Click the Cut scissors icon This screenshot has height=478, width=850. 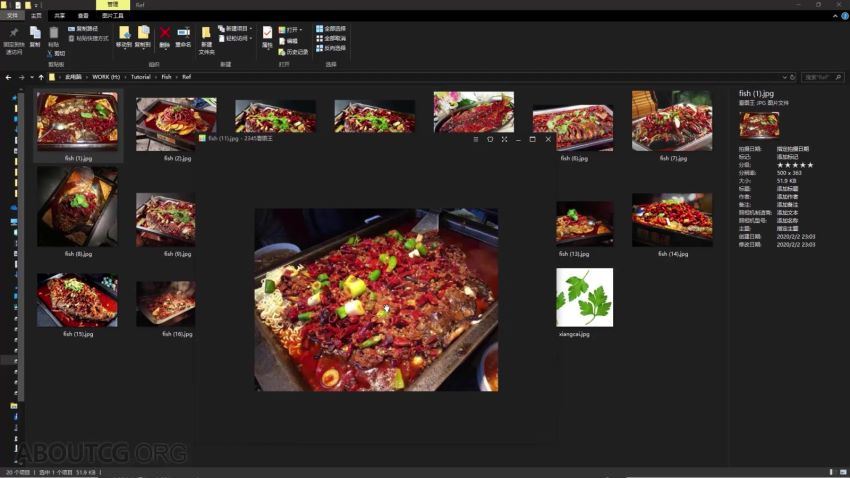(x=49, y=54)
